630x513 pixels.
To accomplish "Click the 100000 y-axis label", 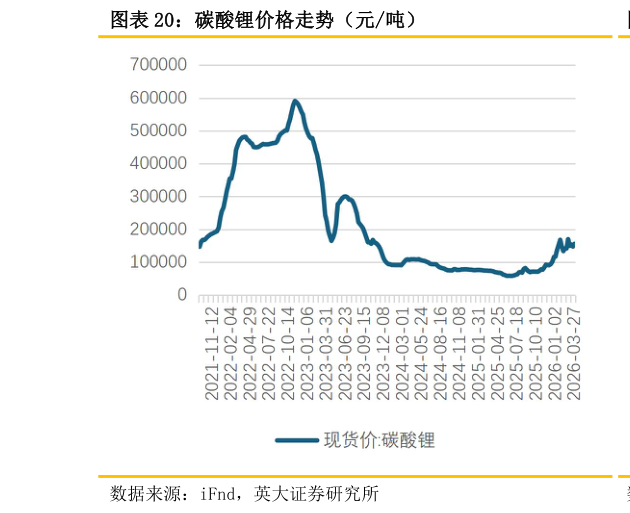I will [x=159, y=262].
